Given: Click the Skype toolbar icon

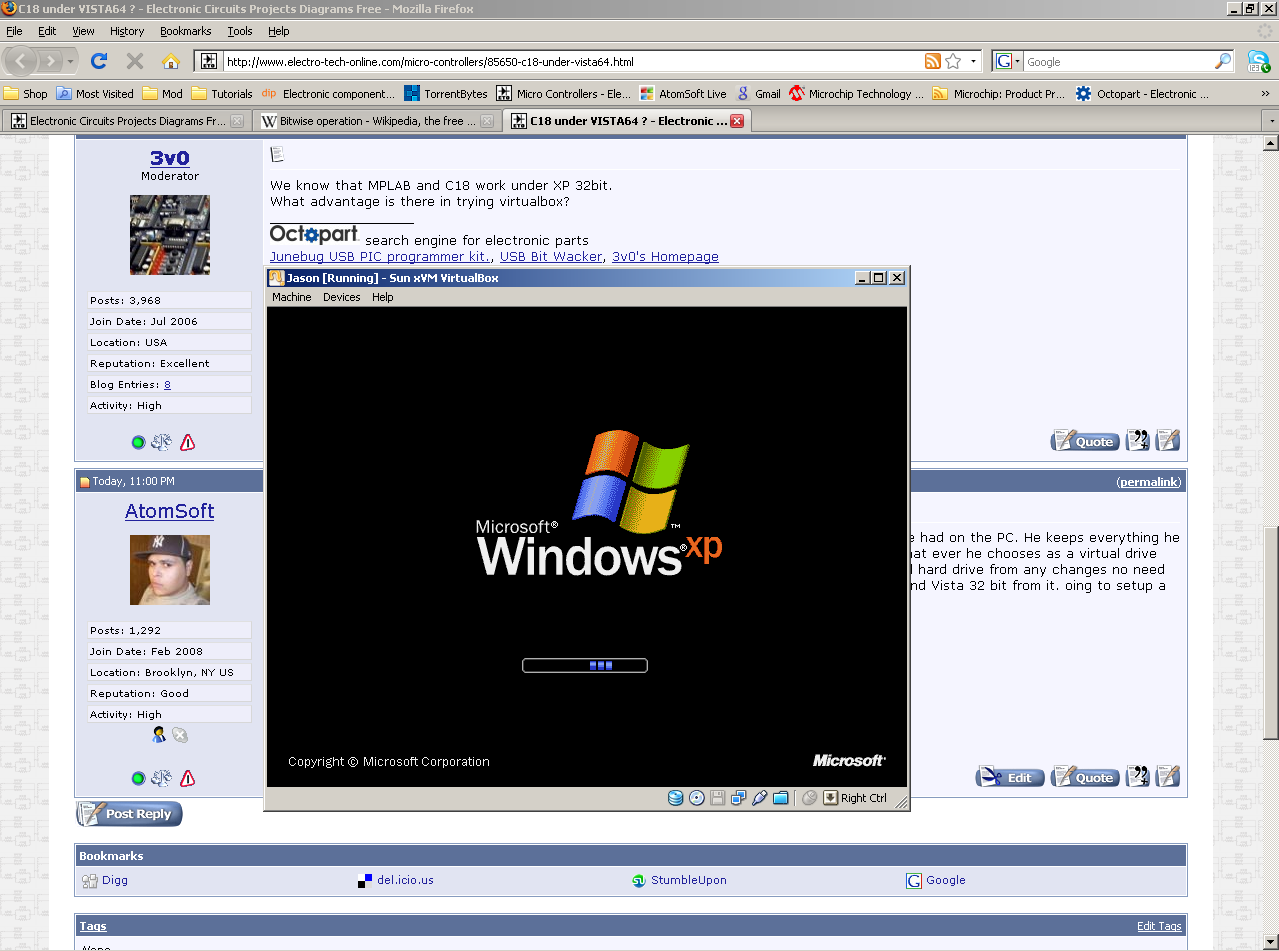Looking at the screenshot, I should click(x=1259, y=61).
